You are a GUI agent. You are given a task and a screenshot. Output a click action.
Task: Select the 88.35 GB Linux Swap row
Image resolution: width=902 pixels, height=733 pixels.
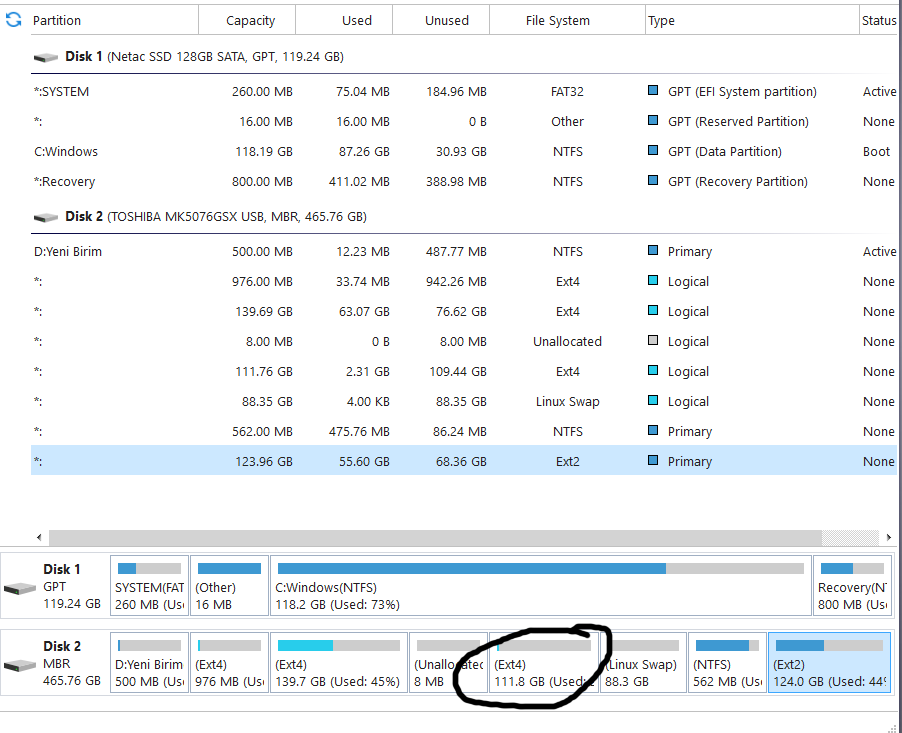point(464,401)
